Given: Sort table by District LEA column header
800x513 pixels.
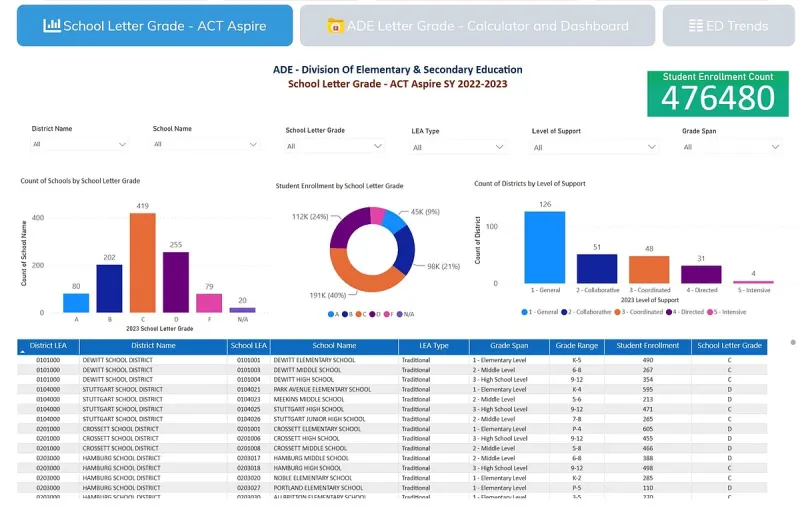Looking at the screenshot, I should (48, 346).
